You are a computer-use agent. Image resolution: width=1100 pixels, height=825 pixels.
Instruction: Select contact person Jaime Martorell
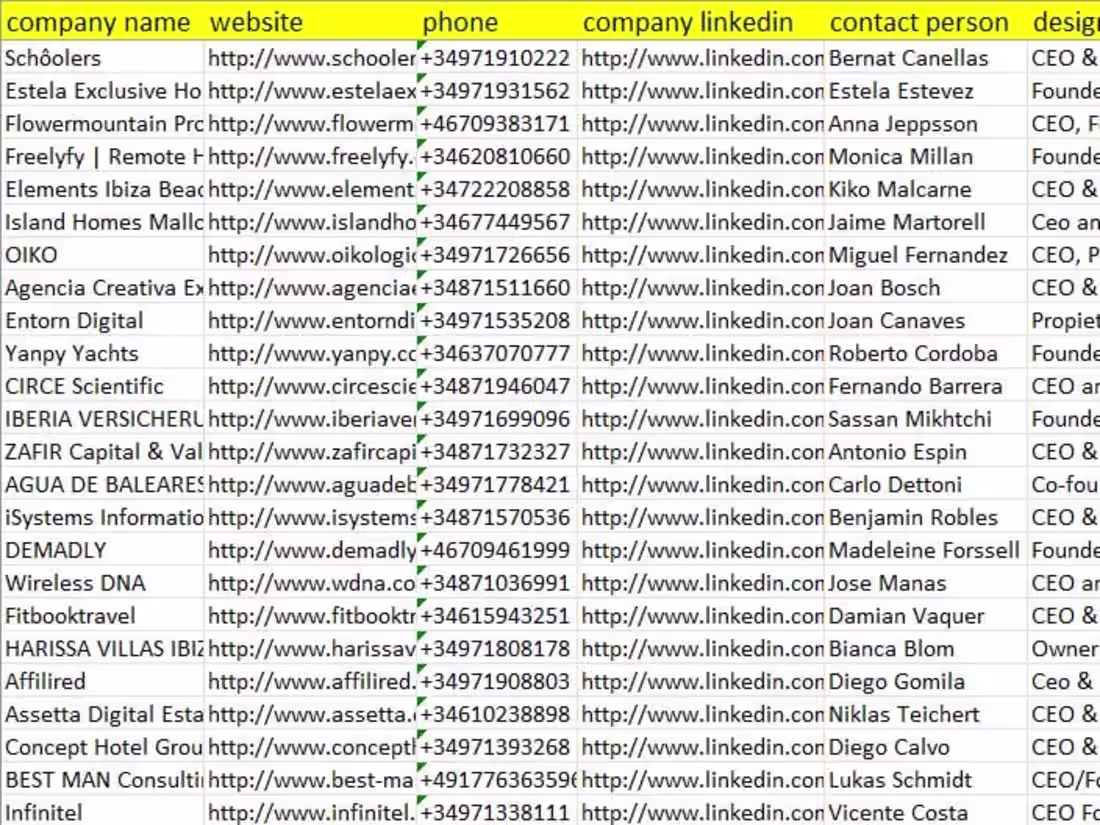coord(926,222)
